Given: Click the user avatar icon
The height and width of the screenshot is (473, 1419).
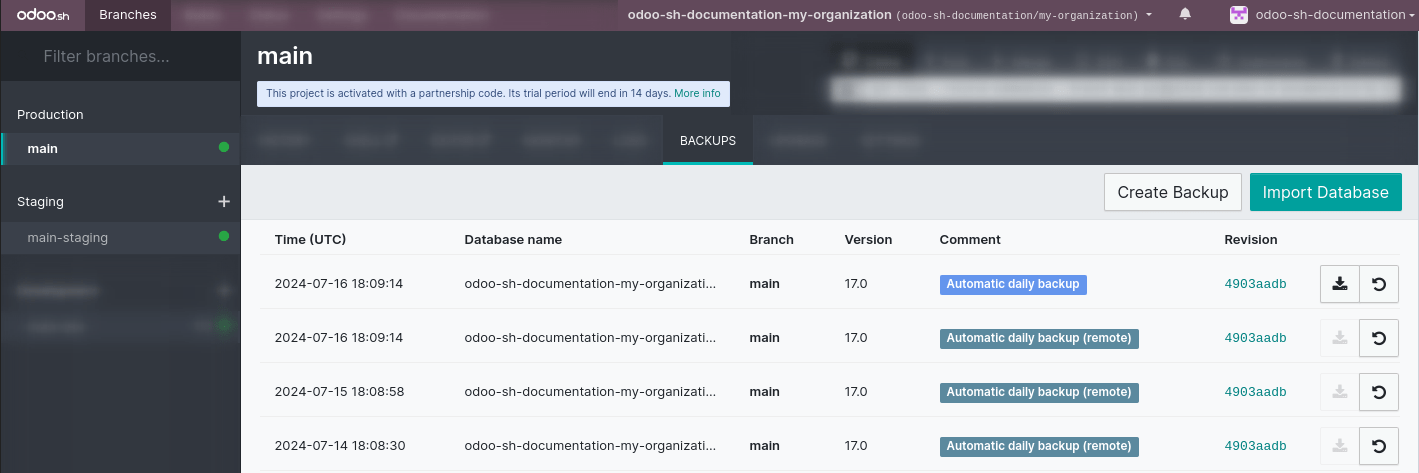Looking at the screenshot, I should pyautogui.click(x=1238, y=15).
